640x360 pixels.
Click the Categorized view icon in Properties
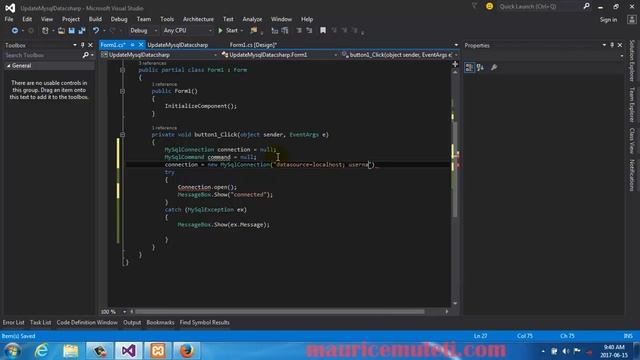tap(469, 68)
